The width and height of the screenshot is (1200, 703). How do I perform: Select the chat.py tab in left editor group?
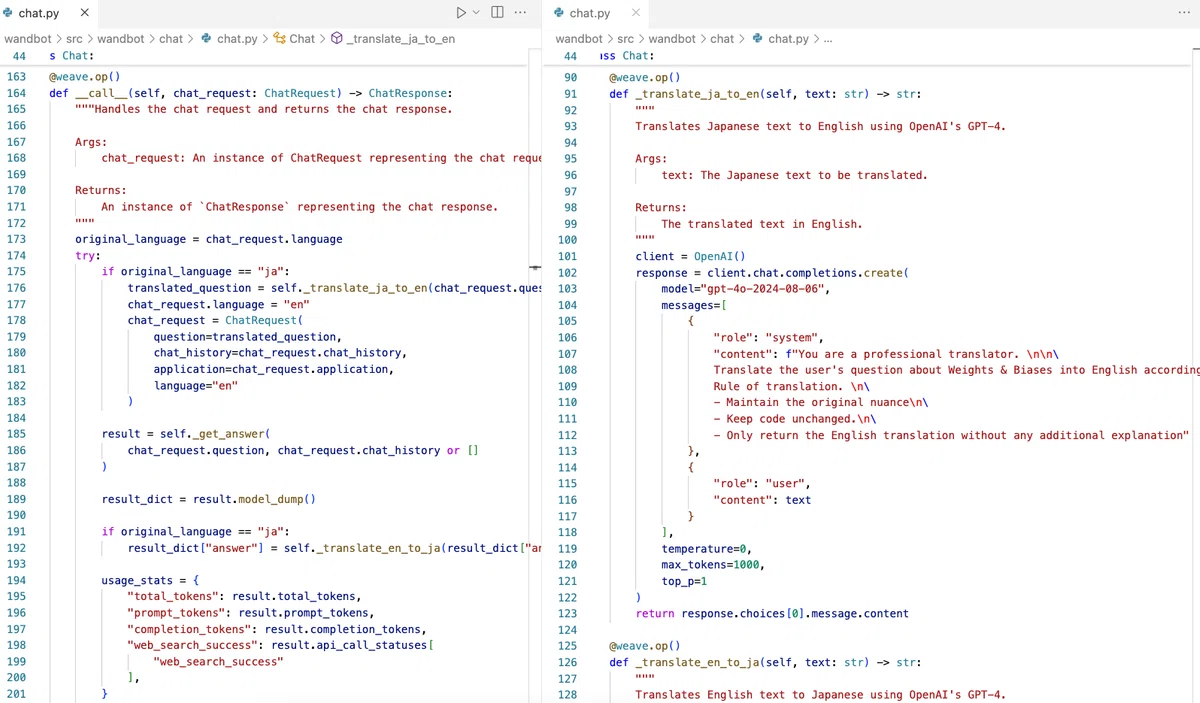point(48,13)
